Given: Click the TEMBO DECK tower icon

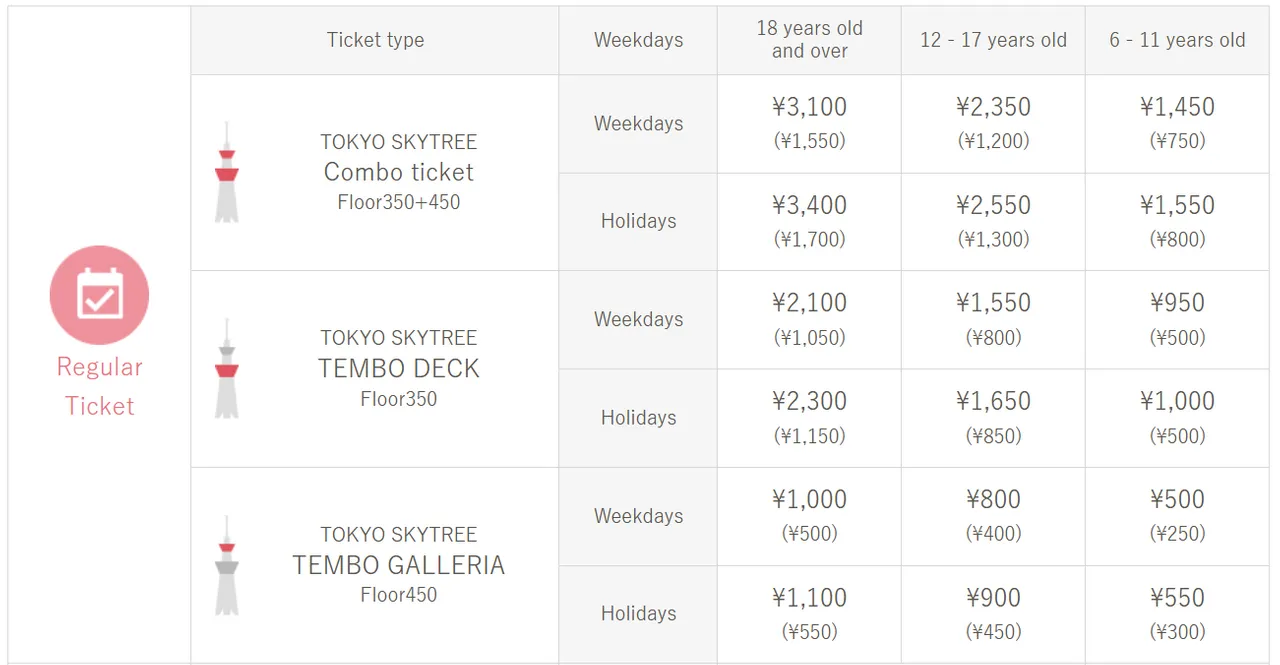Looking at the screenshot, I should [x=227, y=368].
